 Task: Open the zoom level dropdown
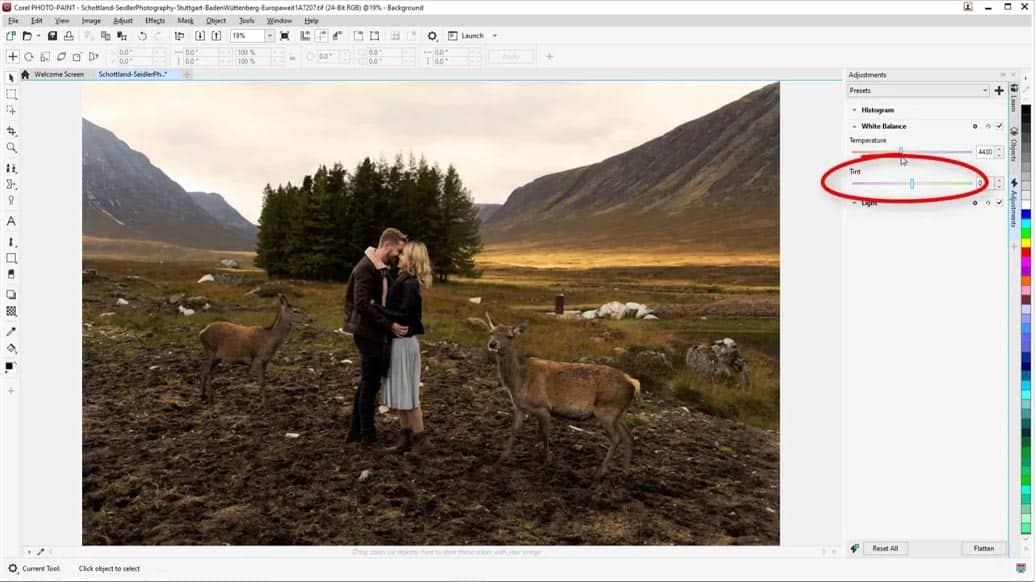coord(269,36)
